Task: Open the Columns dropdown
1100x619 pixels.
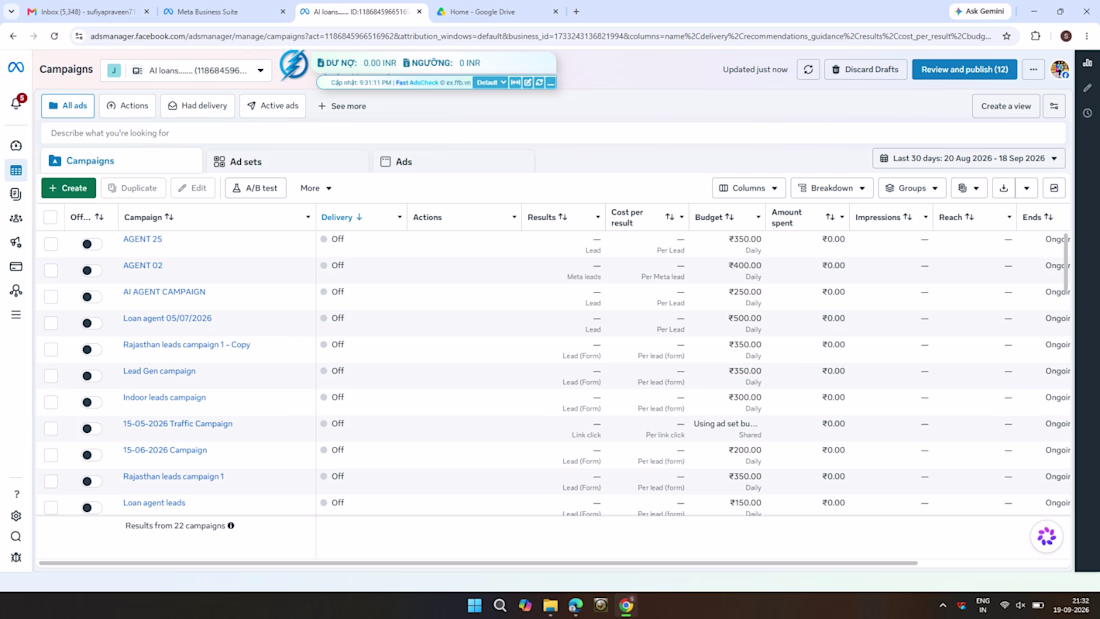Action: click(x=749, y=188)
